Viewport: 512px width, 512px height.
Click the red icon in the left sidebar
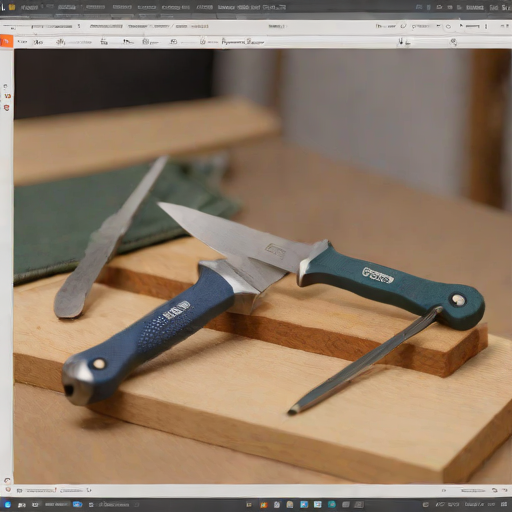pos(7,108)
